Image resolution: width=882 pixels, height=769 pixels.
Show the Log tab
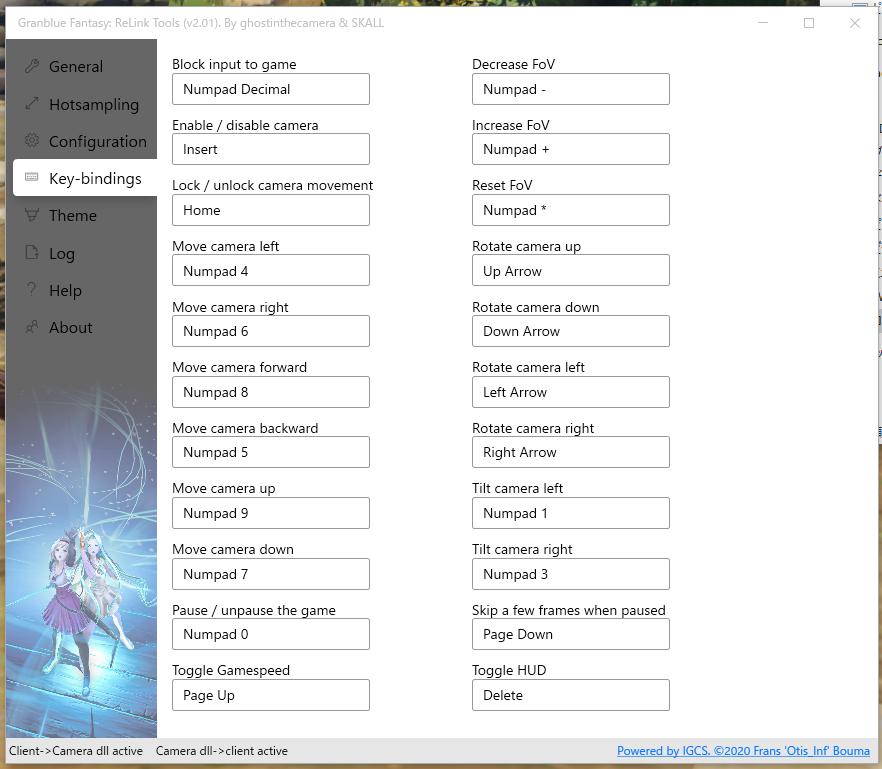(84, 253)
